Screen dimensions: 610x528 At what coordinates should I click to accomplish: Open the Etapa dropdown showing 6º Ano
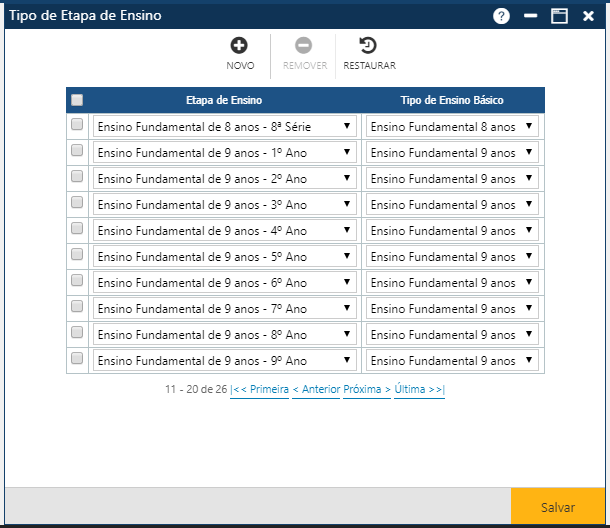coord(224,282)
